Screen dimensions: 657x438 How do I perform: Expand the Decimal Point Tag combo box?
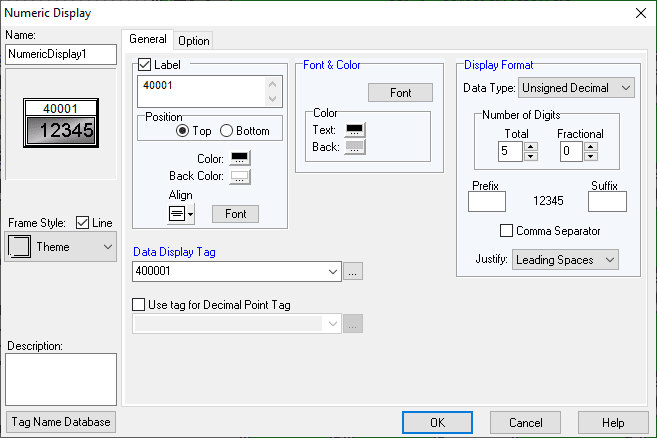pyautogui.click(x=333, y=324)
